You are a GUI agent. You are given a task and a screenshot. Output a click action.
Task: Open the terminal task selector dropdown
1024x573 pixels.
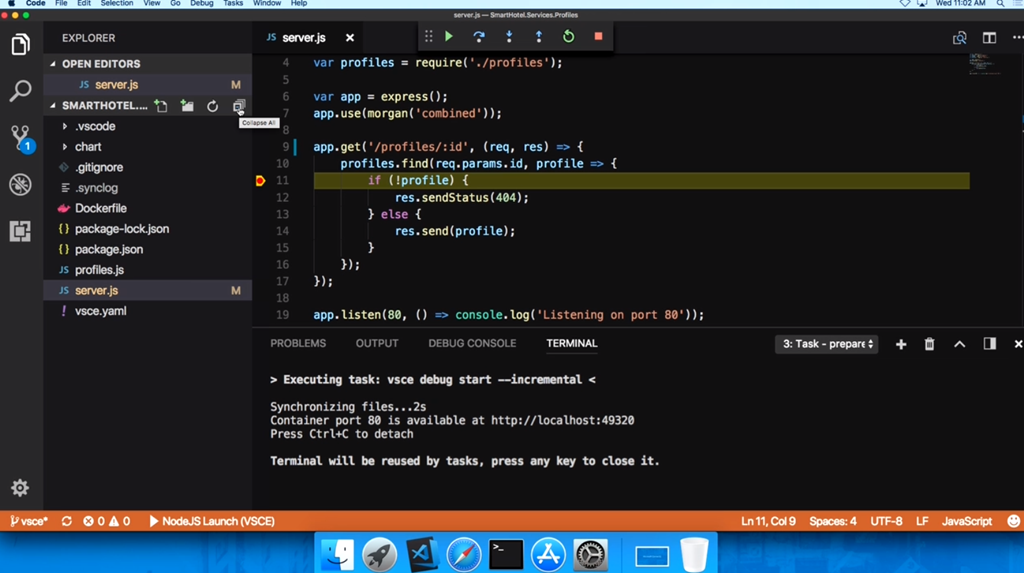click(x=827, y=344)
